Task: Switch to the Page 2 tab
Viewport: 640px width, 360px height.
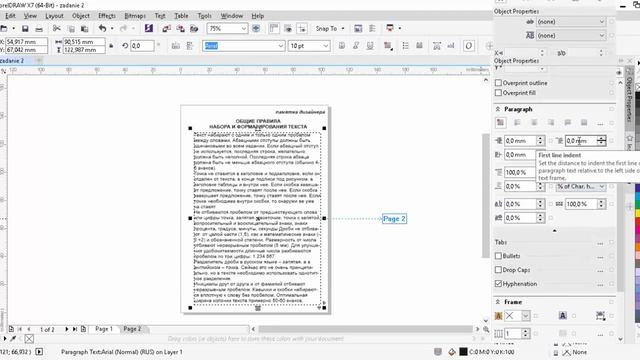Action: (x=133, y=329)
